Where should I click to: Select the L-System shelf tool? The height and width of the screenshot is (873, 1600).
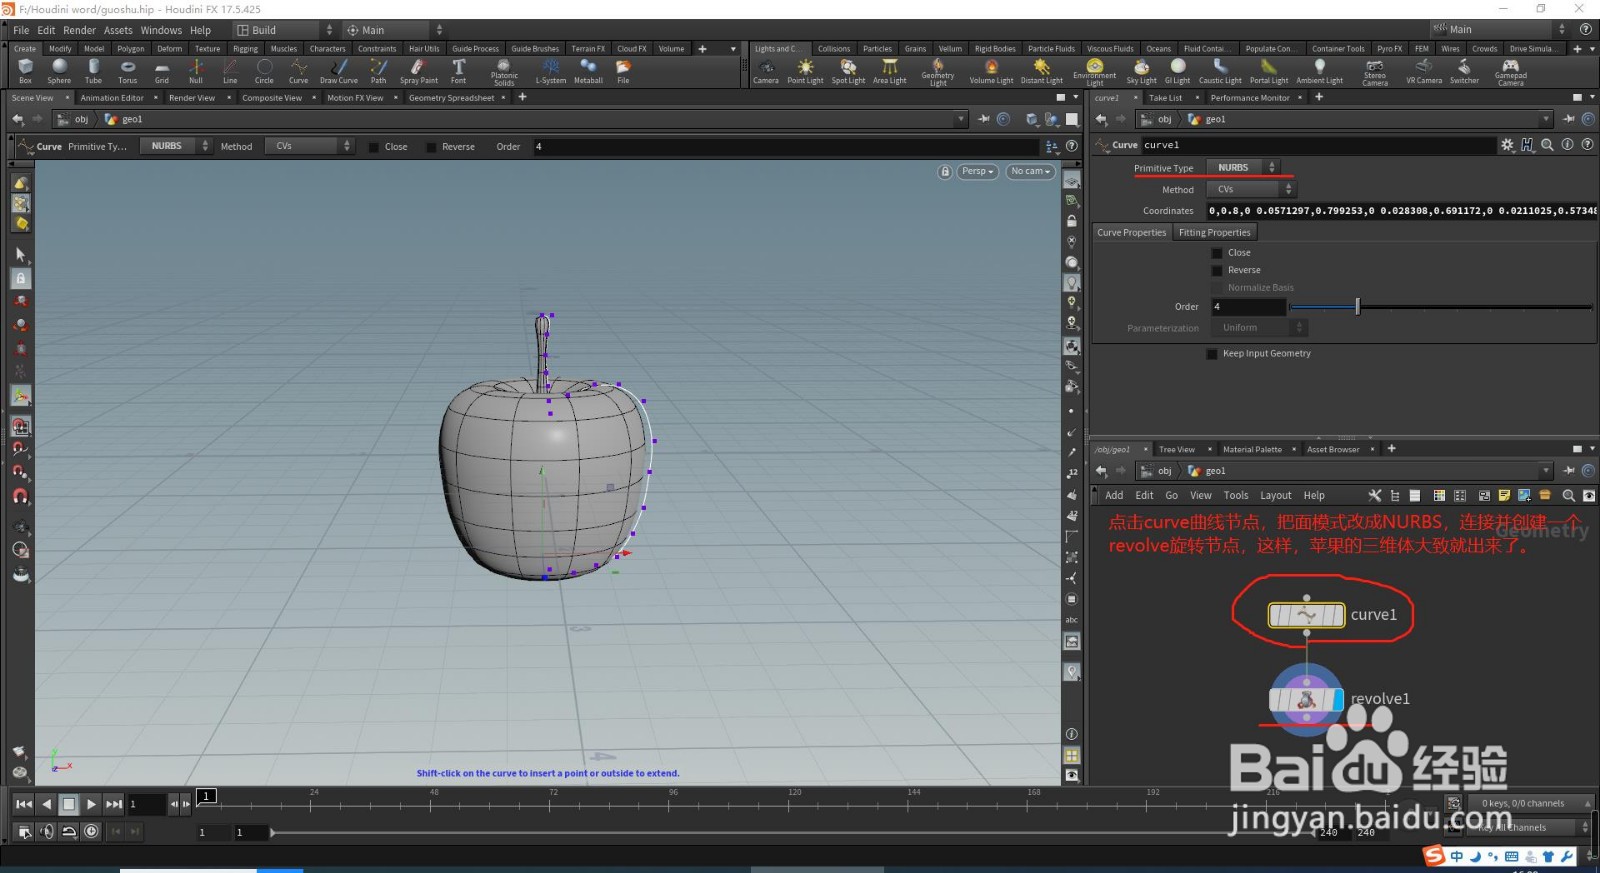tap(550, 70)
